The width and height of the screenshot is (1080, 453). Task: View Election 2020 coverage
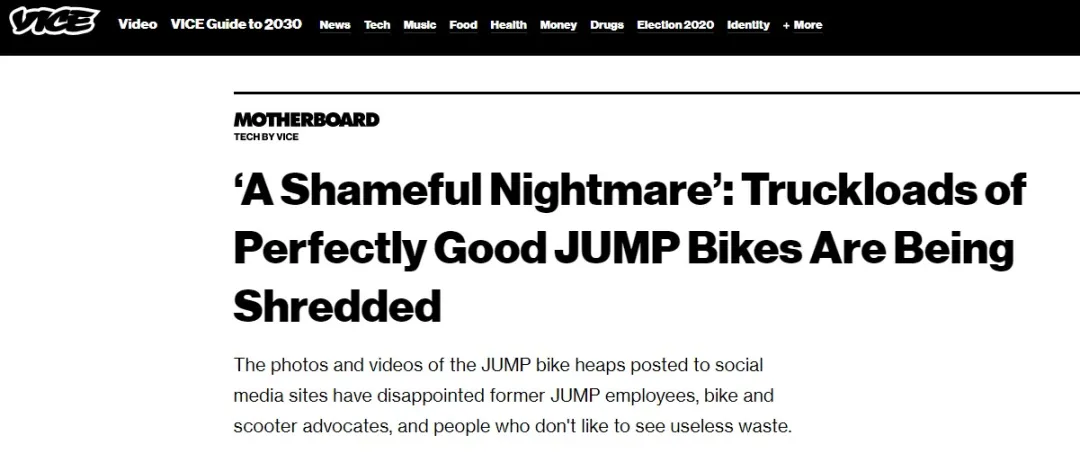[x=675, y=25]
